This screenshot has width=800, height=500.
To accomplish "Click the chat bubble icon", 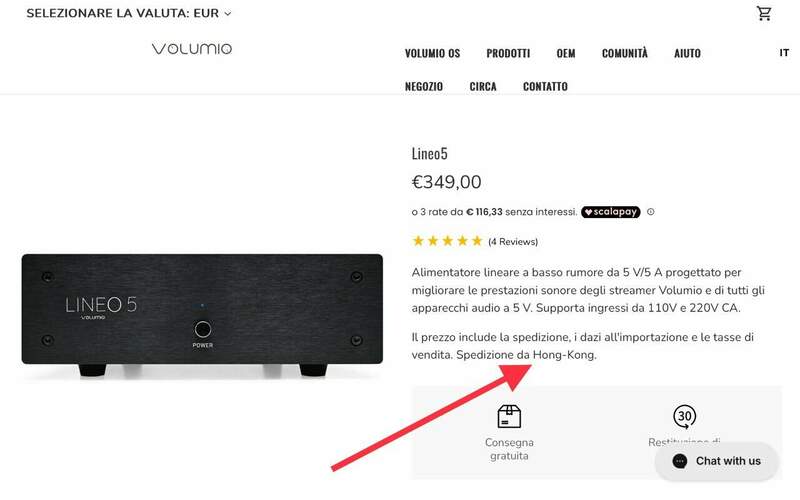I will [x=679, y=461].
